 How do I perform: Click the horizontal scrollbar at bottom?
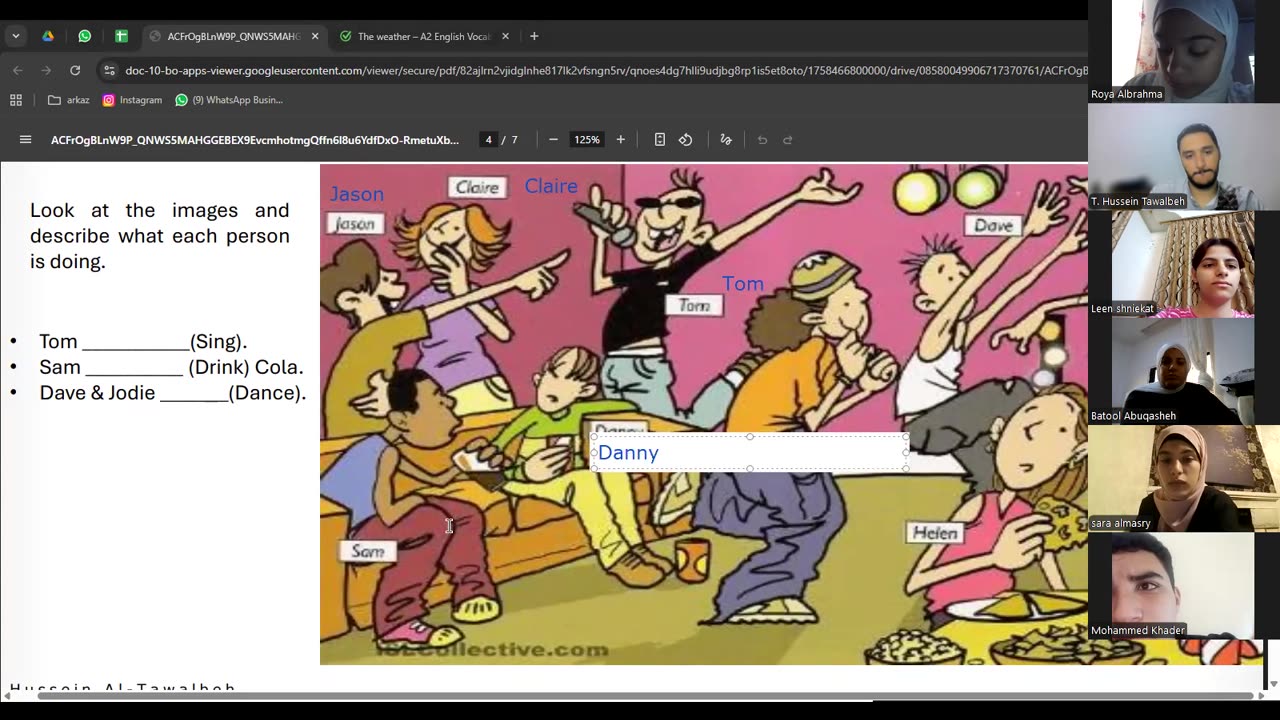(x=646, y=695)
